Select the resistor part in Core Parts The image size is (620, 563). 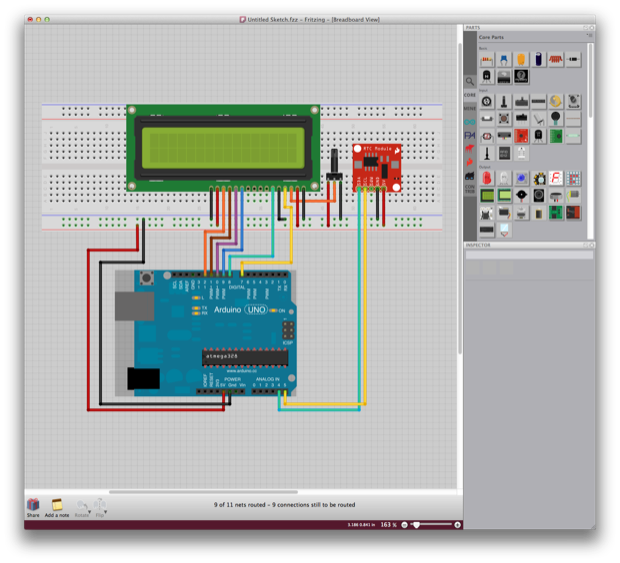pos(487,60)
